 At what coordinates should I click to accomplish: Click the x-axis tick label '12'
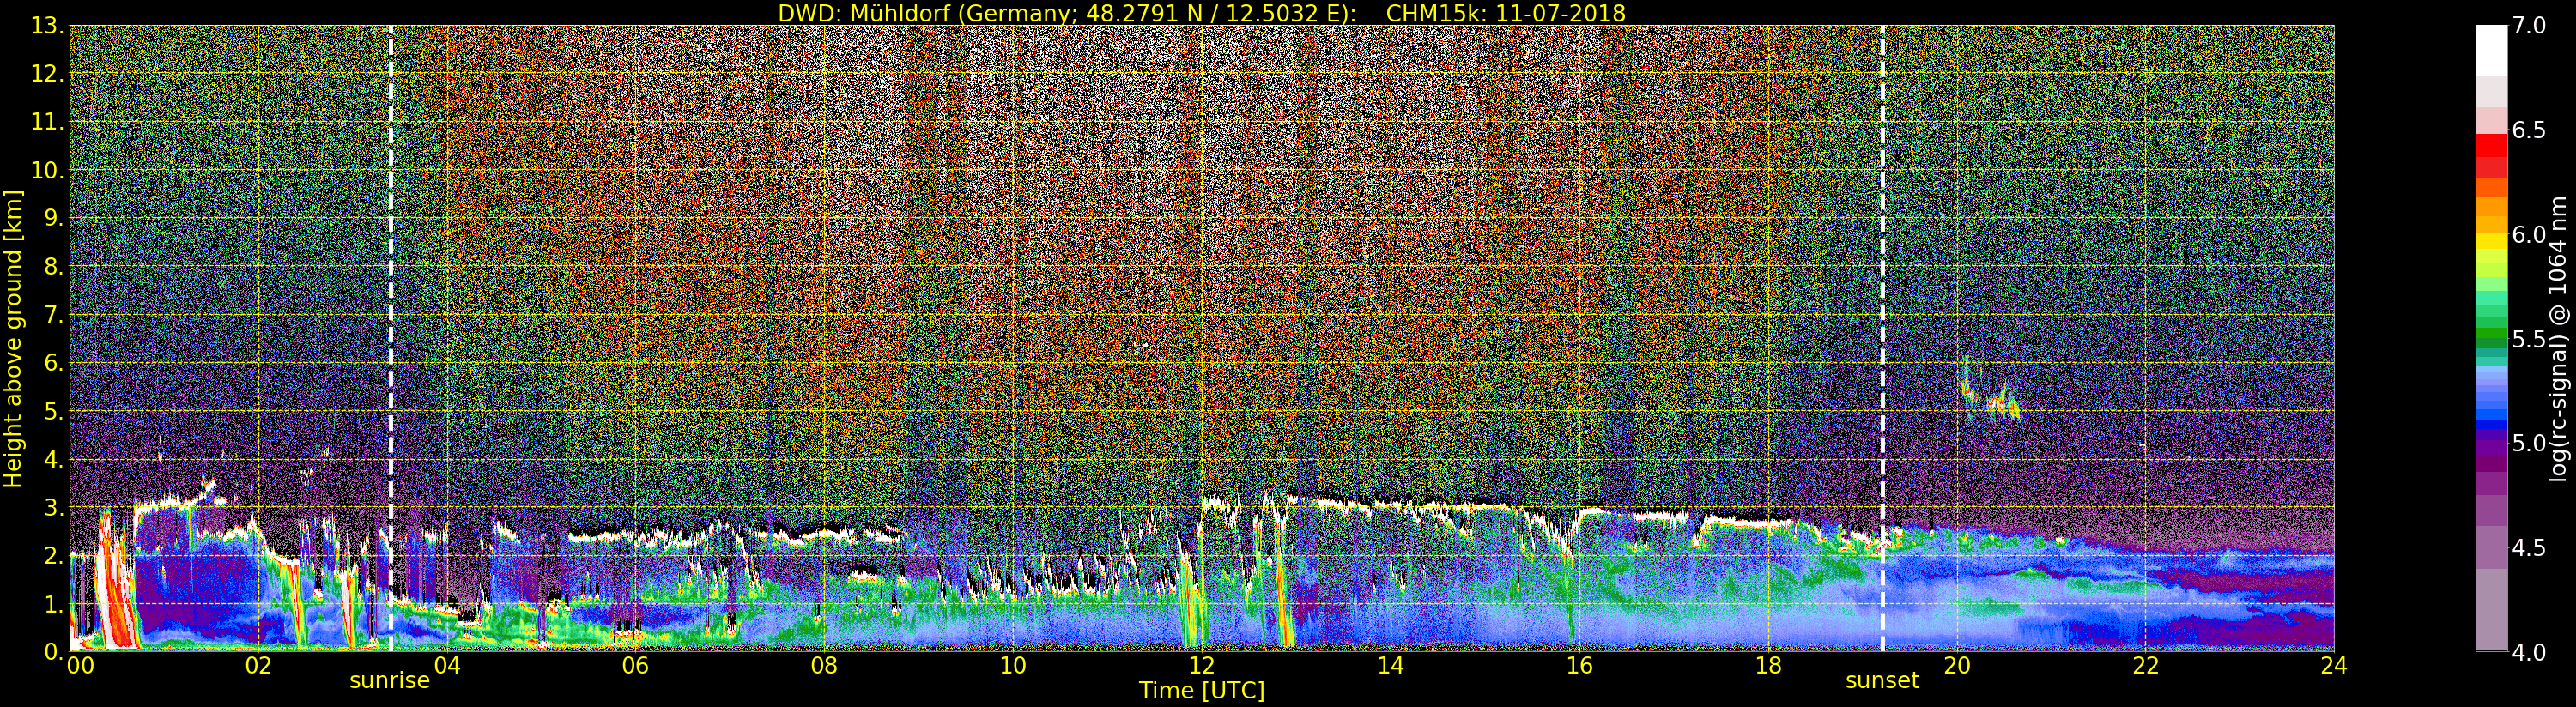[x=1202, y=666]
